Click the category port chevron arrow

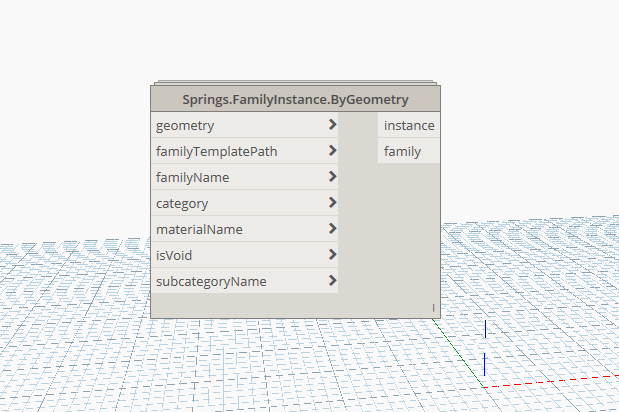coord(331,203)
